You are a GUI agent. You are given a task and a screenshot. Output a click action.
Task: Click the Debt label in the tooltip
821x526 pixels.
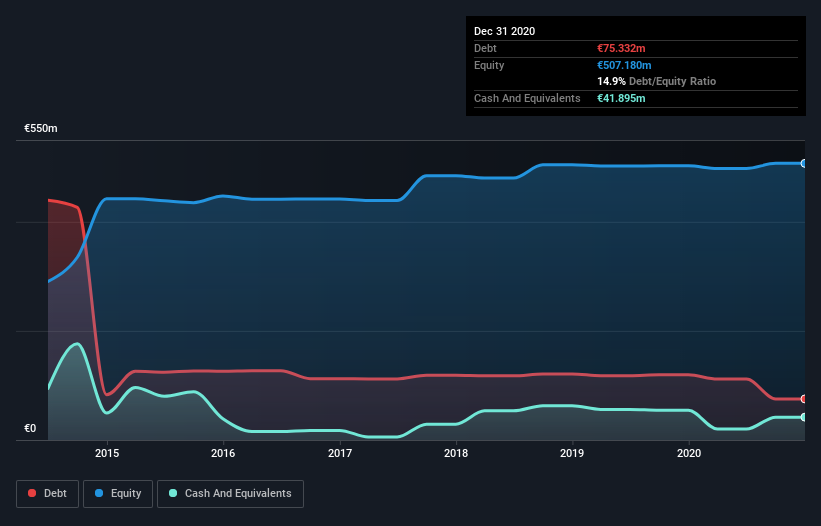(x=485, y=48)
